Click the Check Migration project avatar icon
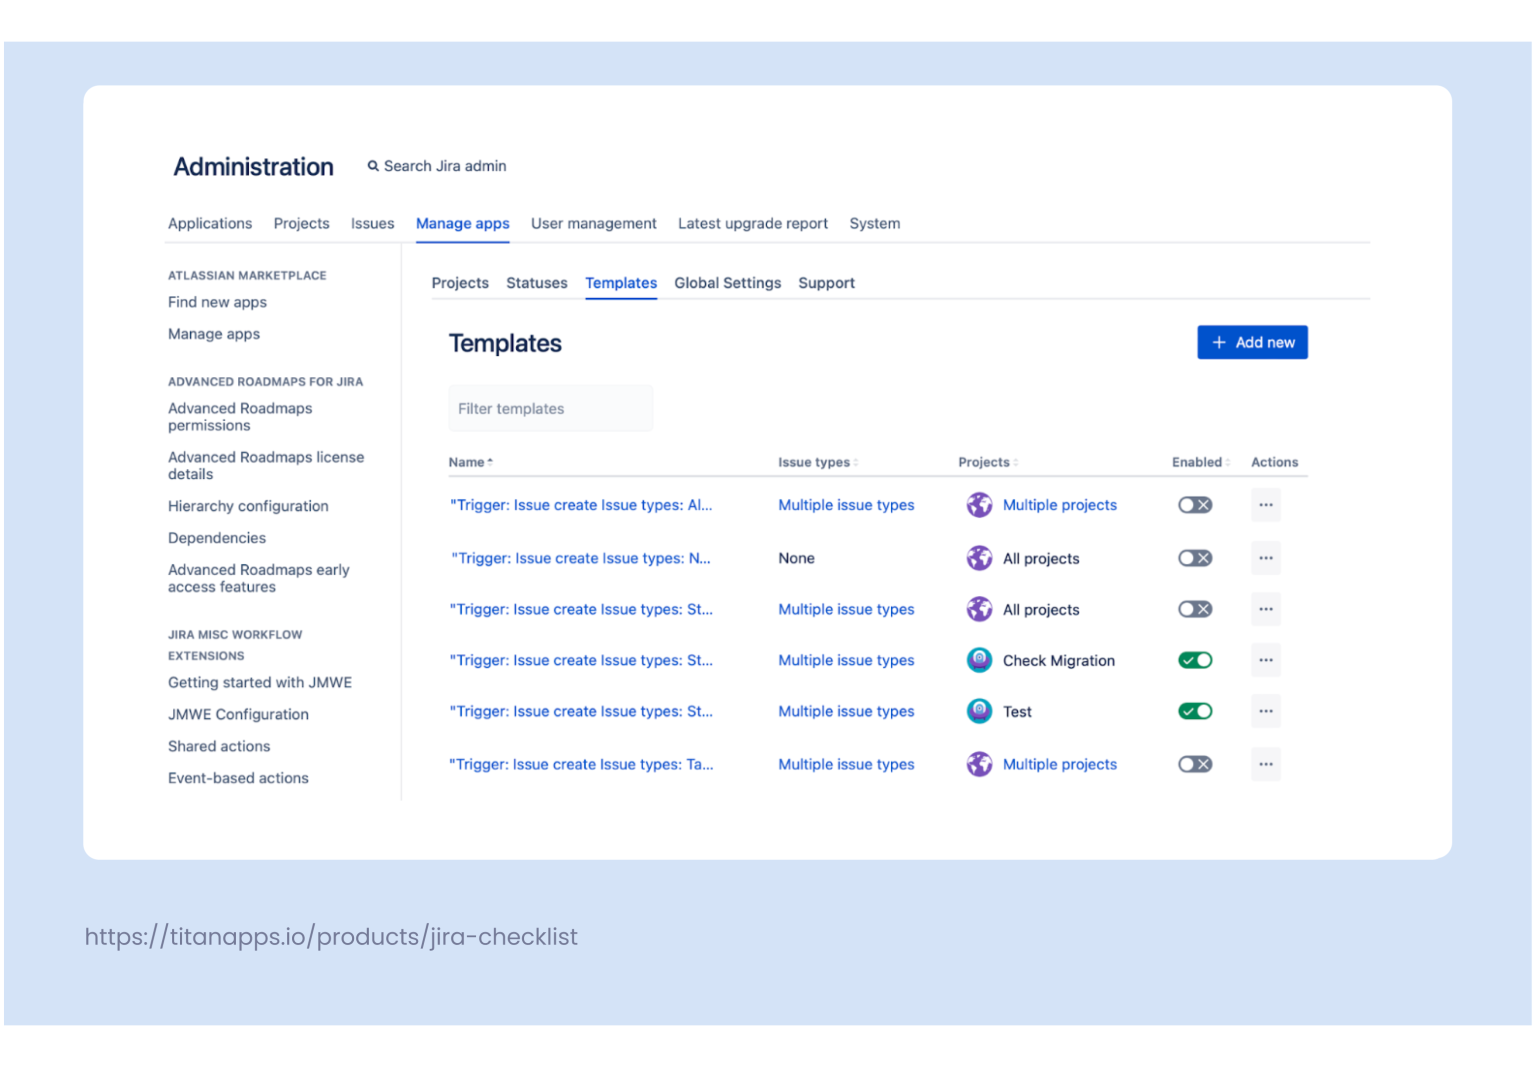Screen dimensions: 1536x1067 [979, 660]
